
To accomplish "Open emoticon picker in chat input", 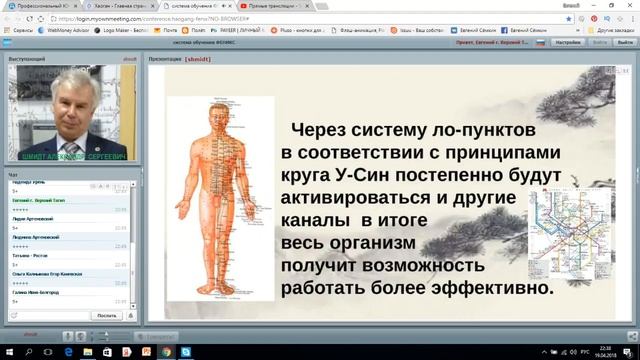I will [15, 316].
